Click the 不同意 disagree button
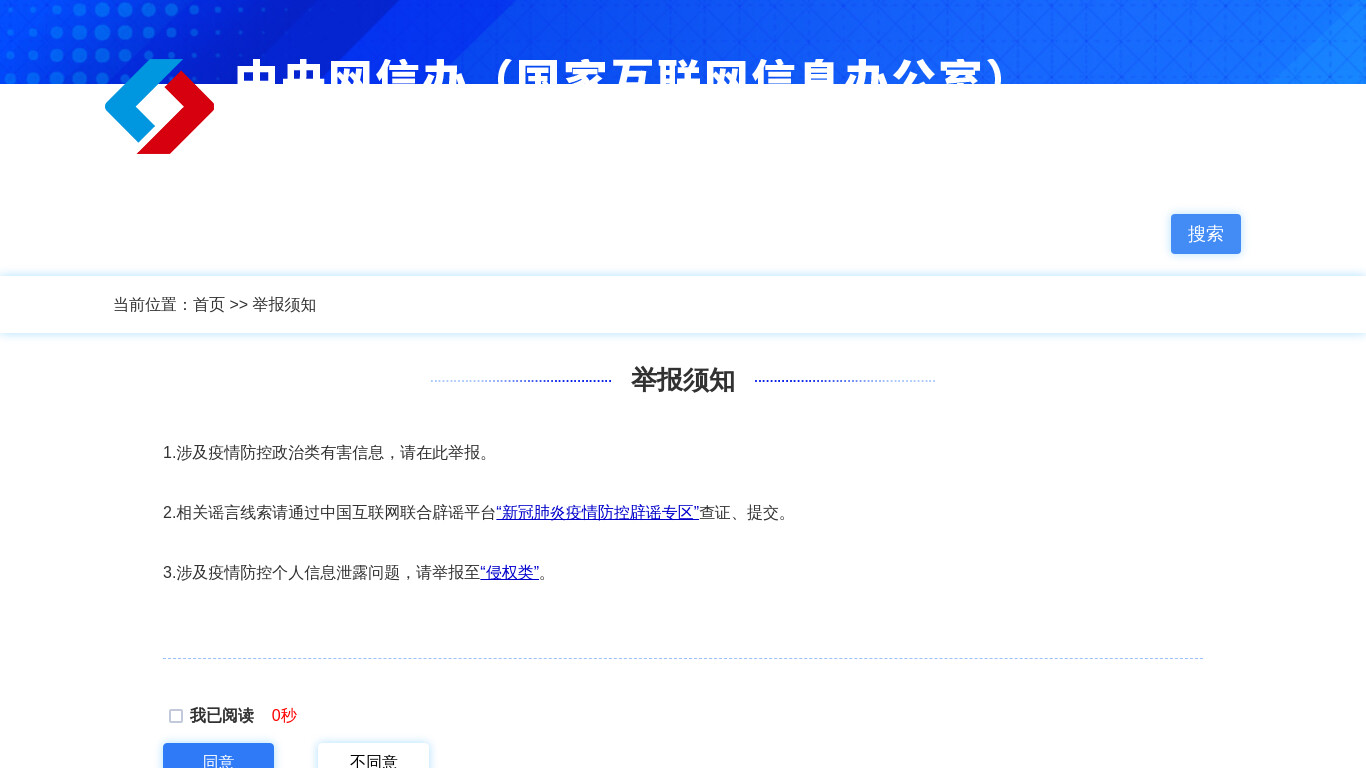The image size is (1366, 768). point(374,756)
